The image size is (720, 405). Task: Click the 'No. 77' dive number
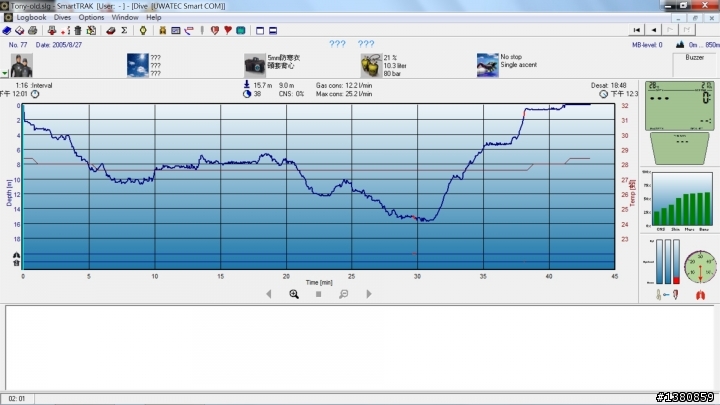tap(17, 45)
